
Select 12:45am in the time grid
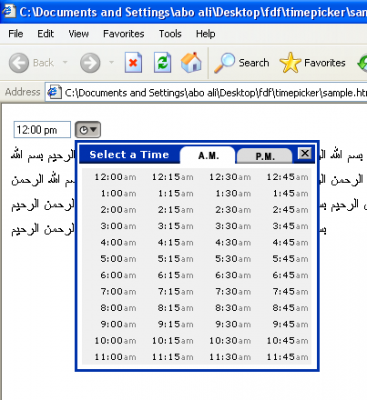pyautogui.click(x=287, y=177)
